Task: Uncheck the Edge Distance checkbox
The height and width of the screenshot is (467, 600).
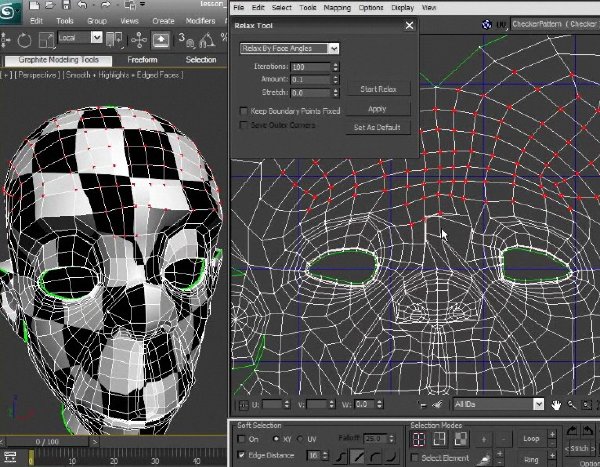Action: (x=241, y=455)
